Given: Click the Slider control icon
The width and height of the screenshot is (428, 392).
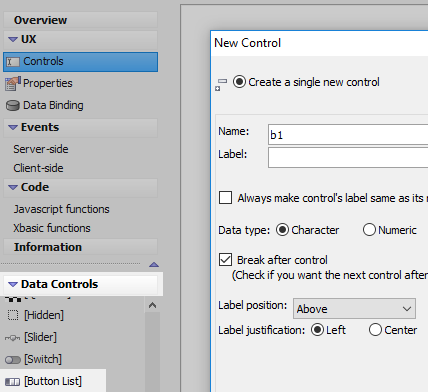Looking at the screenshot, I should tap(13, 338).
